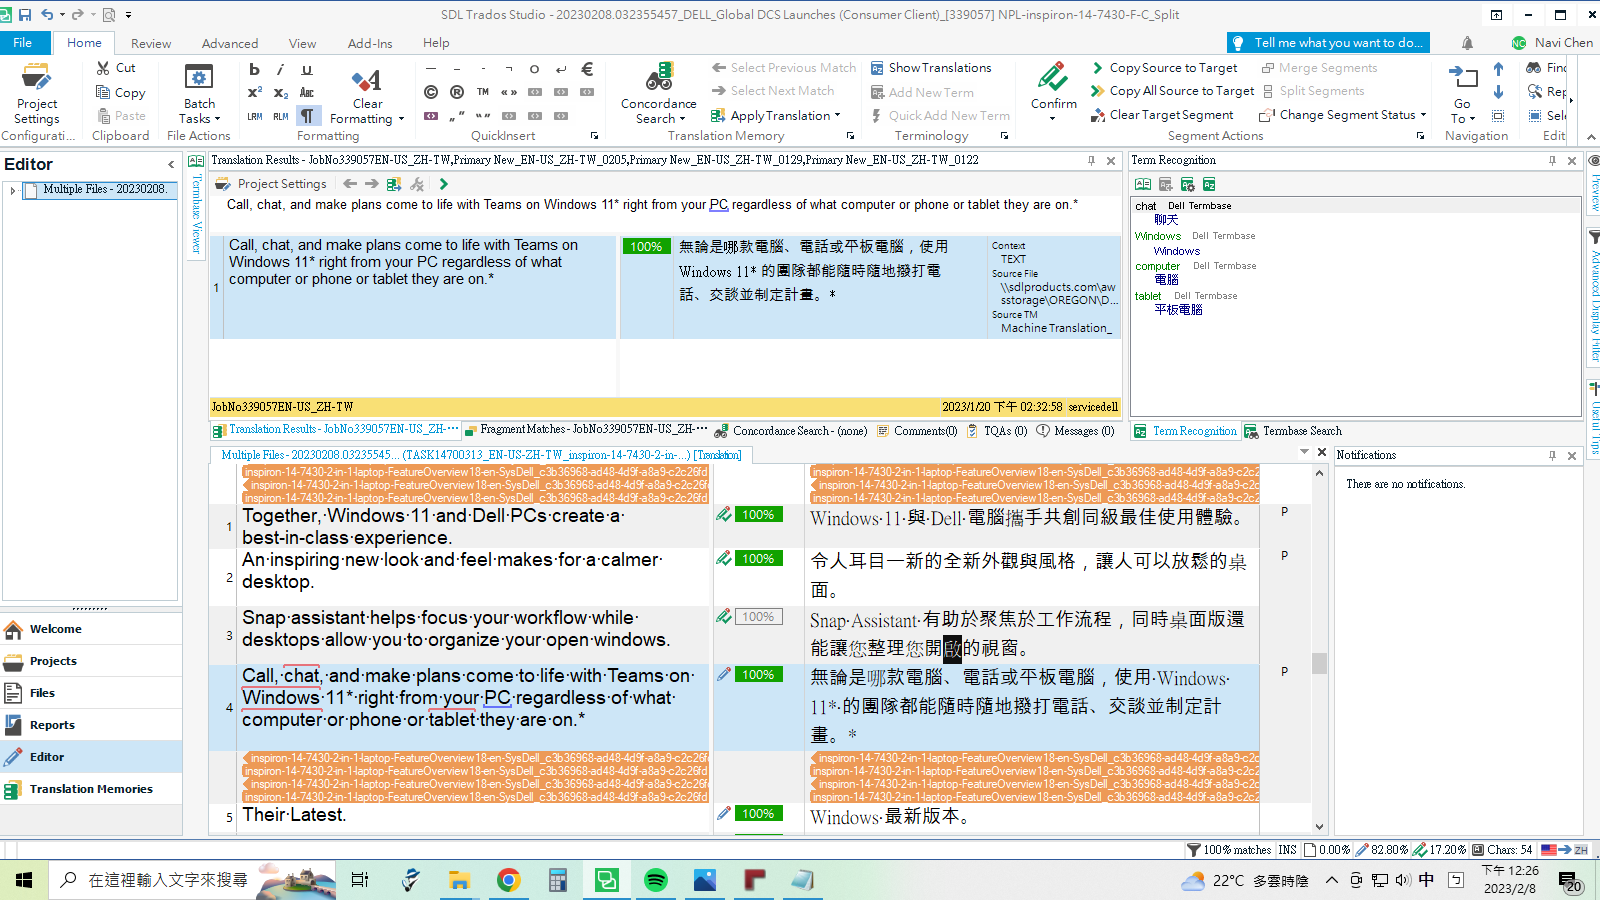1600x900 pixels.
Task: Click Copy Source to Target
Action: [1165, 68]
